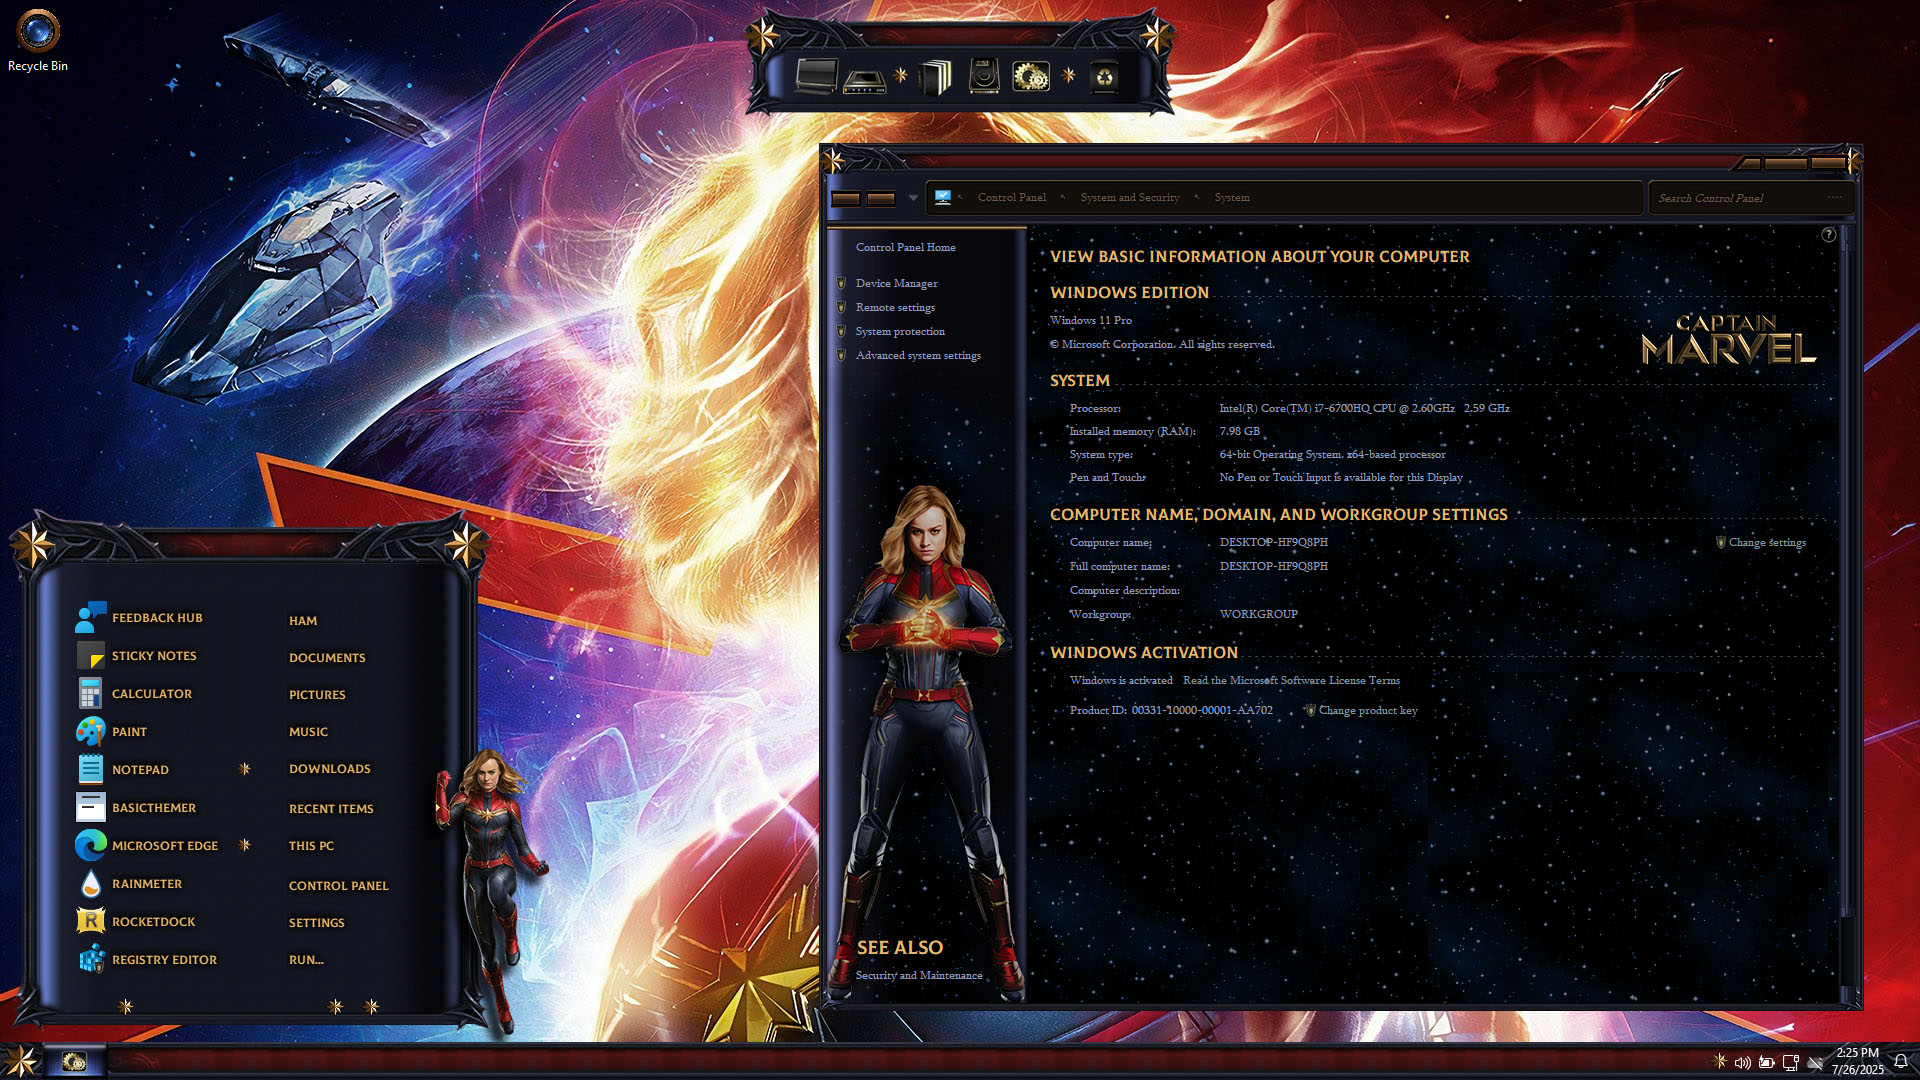
Task: Click the Change product key link
Action: point(1367,710)
